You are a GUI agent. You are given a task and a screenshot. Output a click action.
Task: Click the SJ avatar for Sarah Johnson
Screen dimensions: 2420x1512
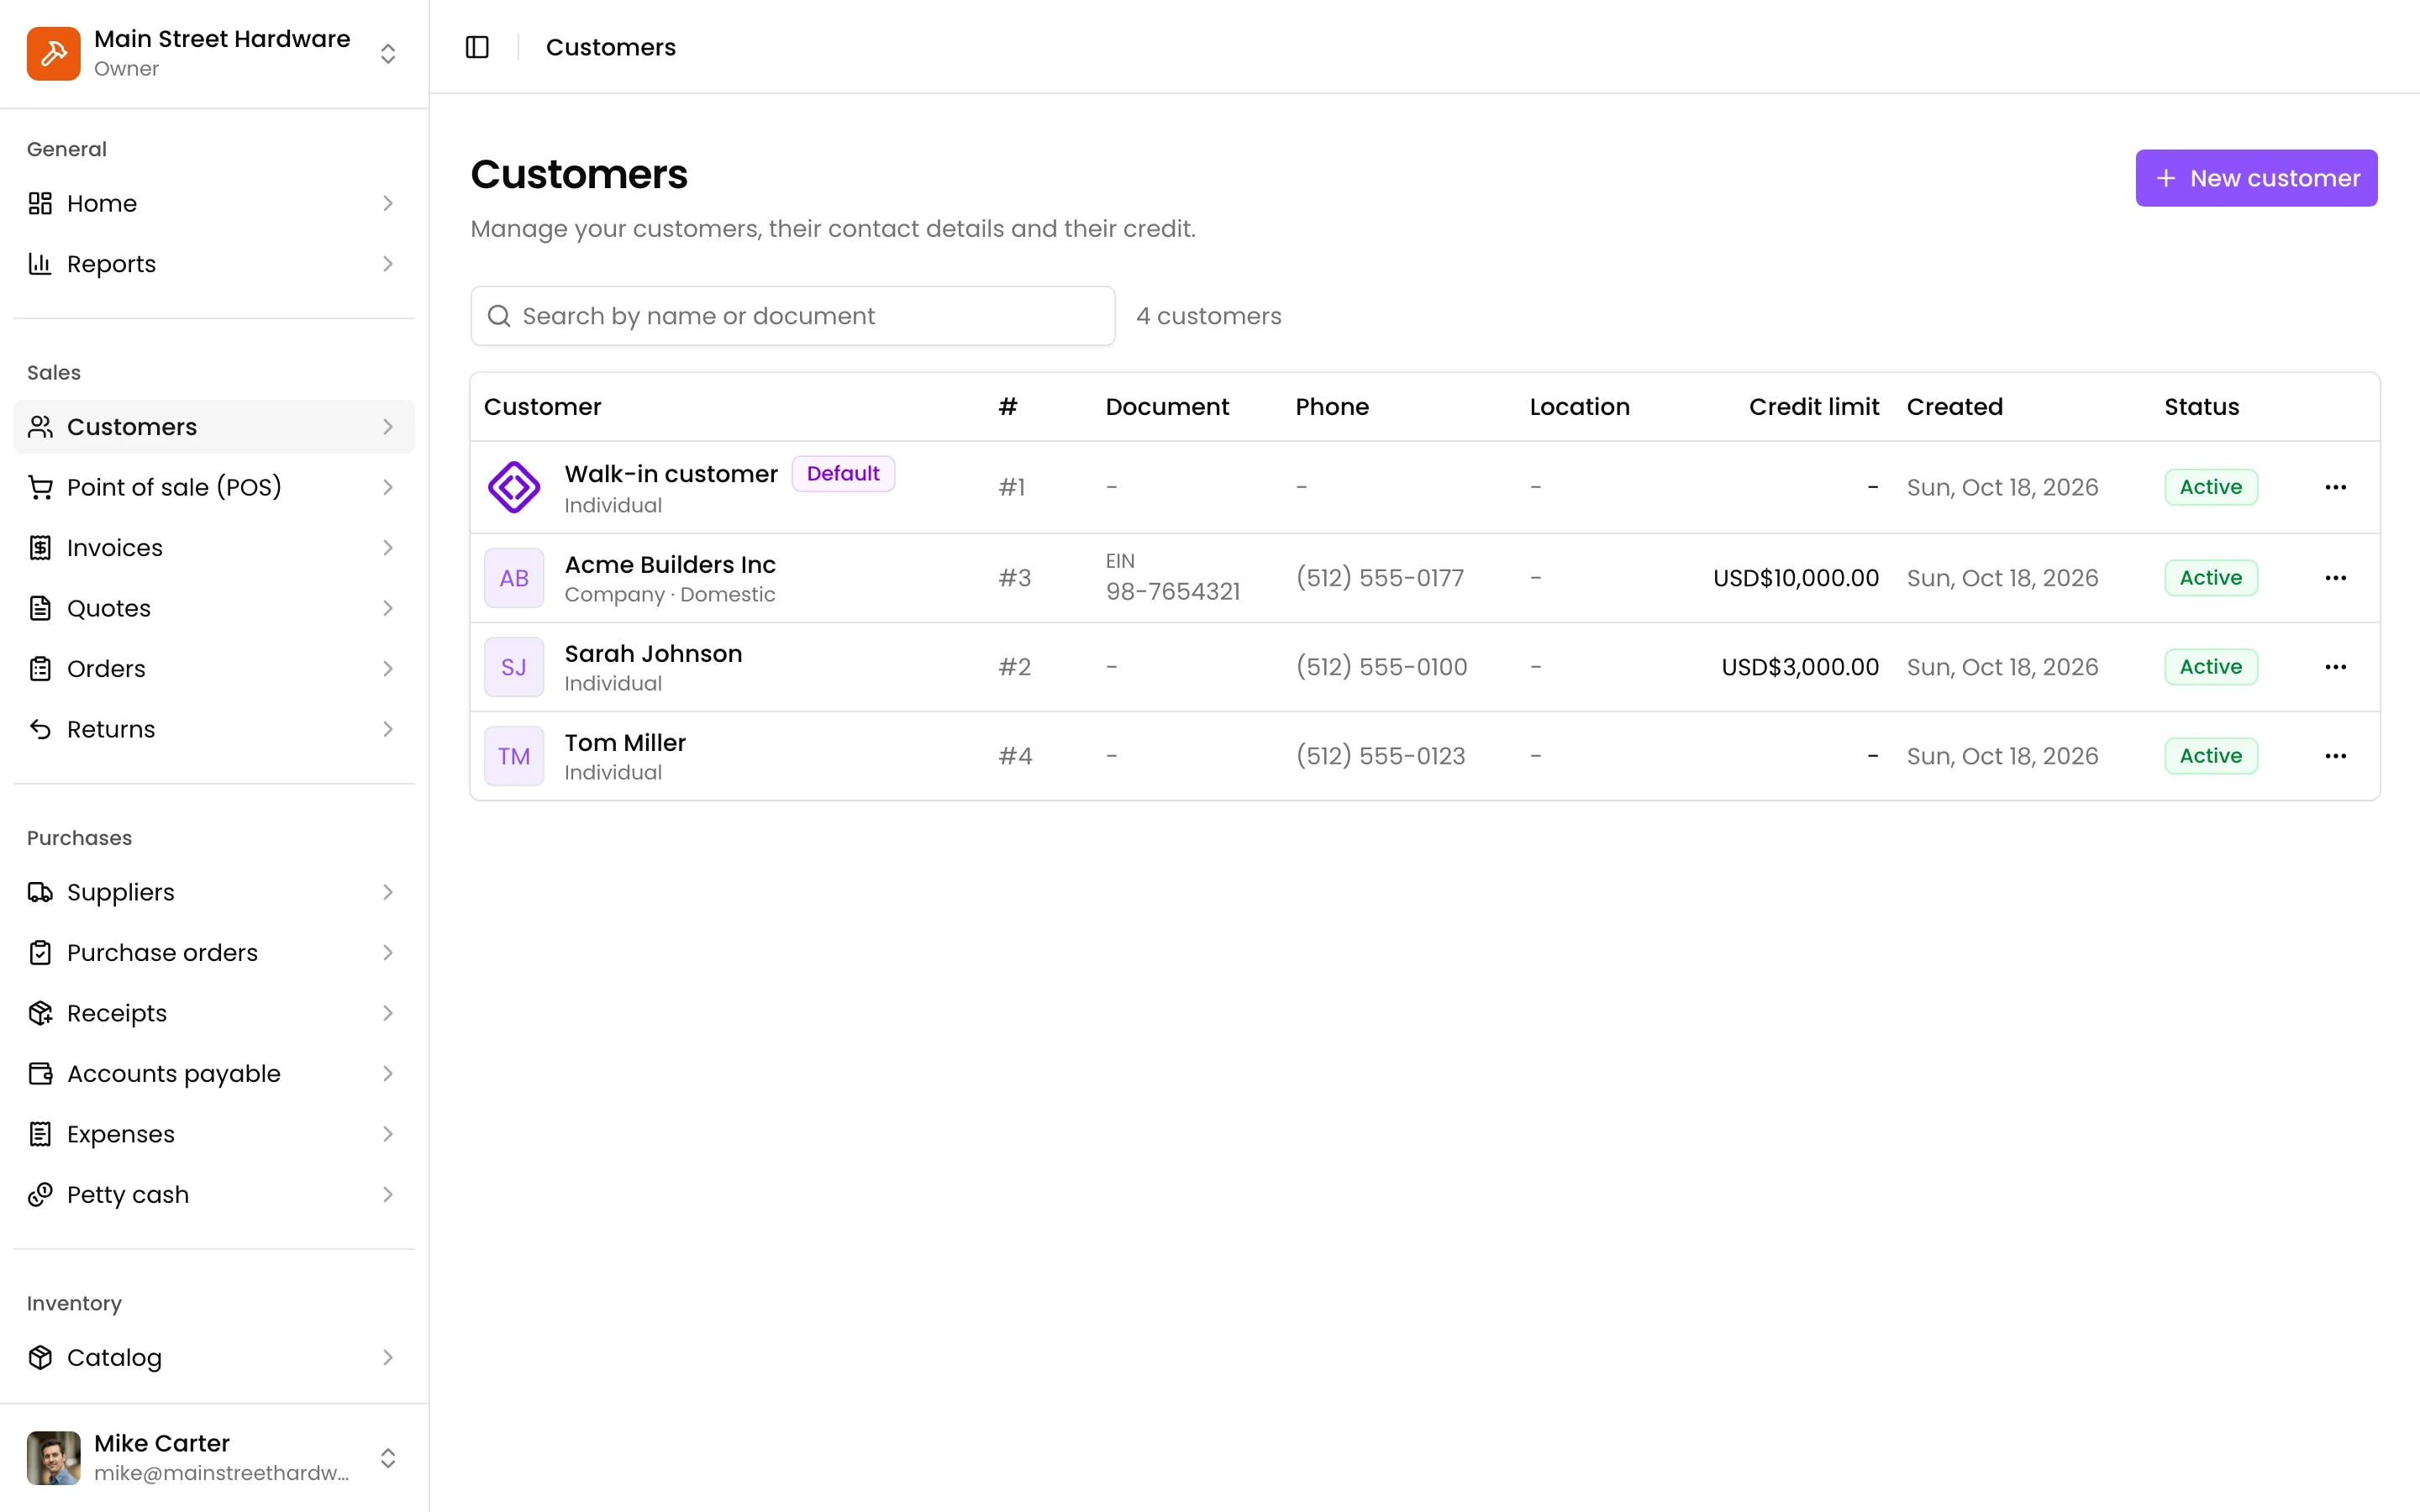[514, 667]
